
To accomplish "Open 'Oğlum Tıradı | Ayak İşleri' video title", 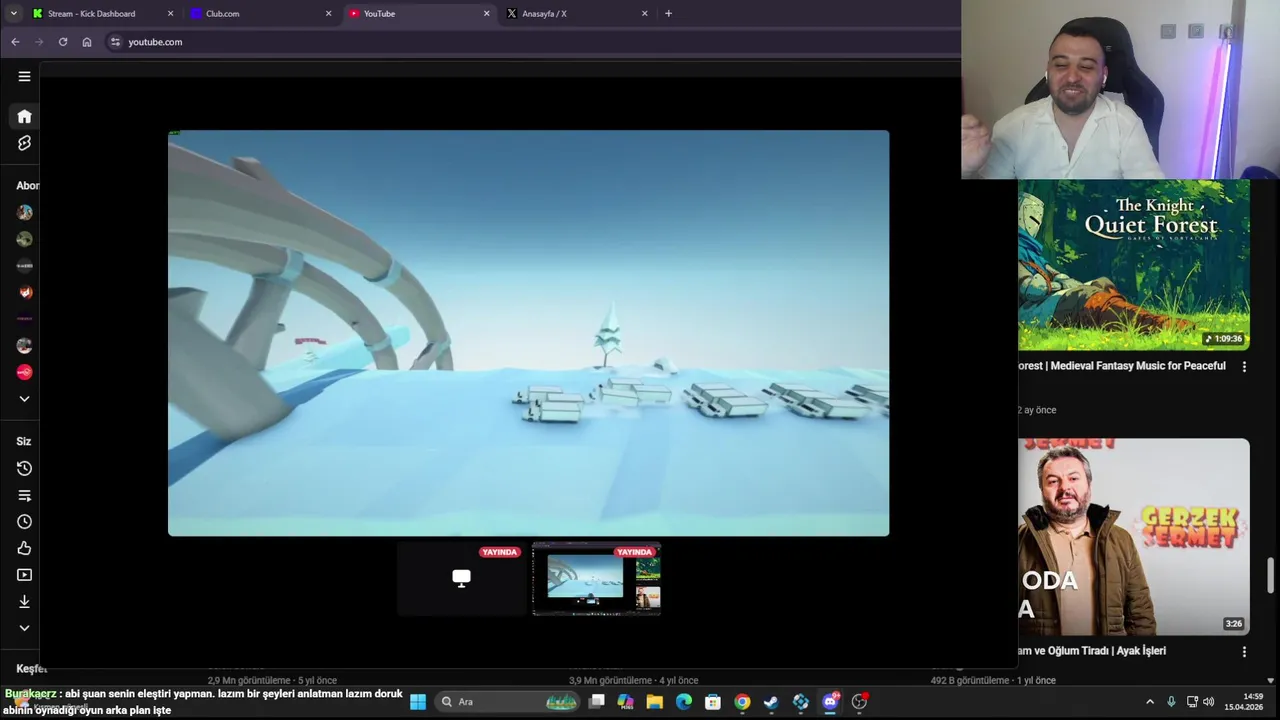I will click(1092, 651).
